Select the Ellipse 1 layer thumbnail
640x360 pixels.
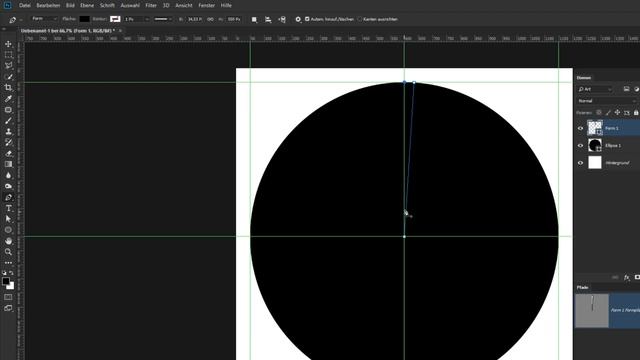tap(595, 145)
